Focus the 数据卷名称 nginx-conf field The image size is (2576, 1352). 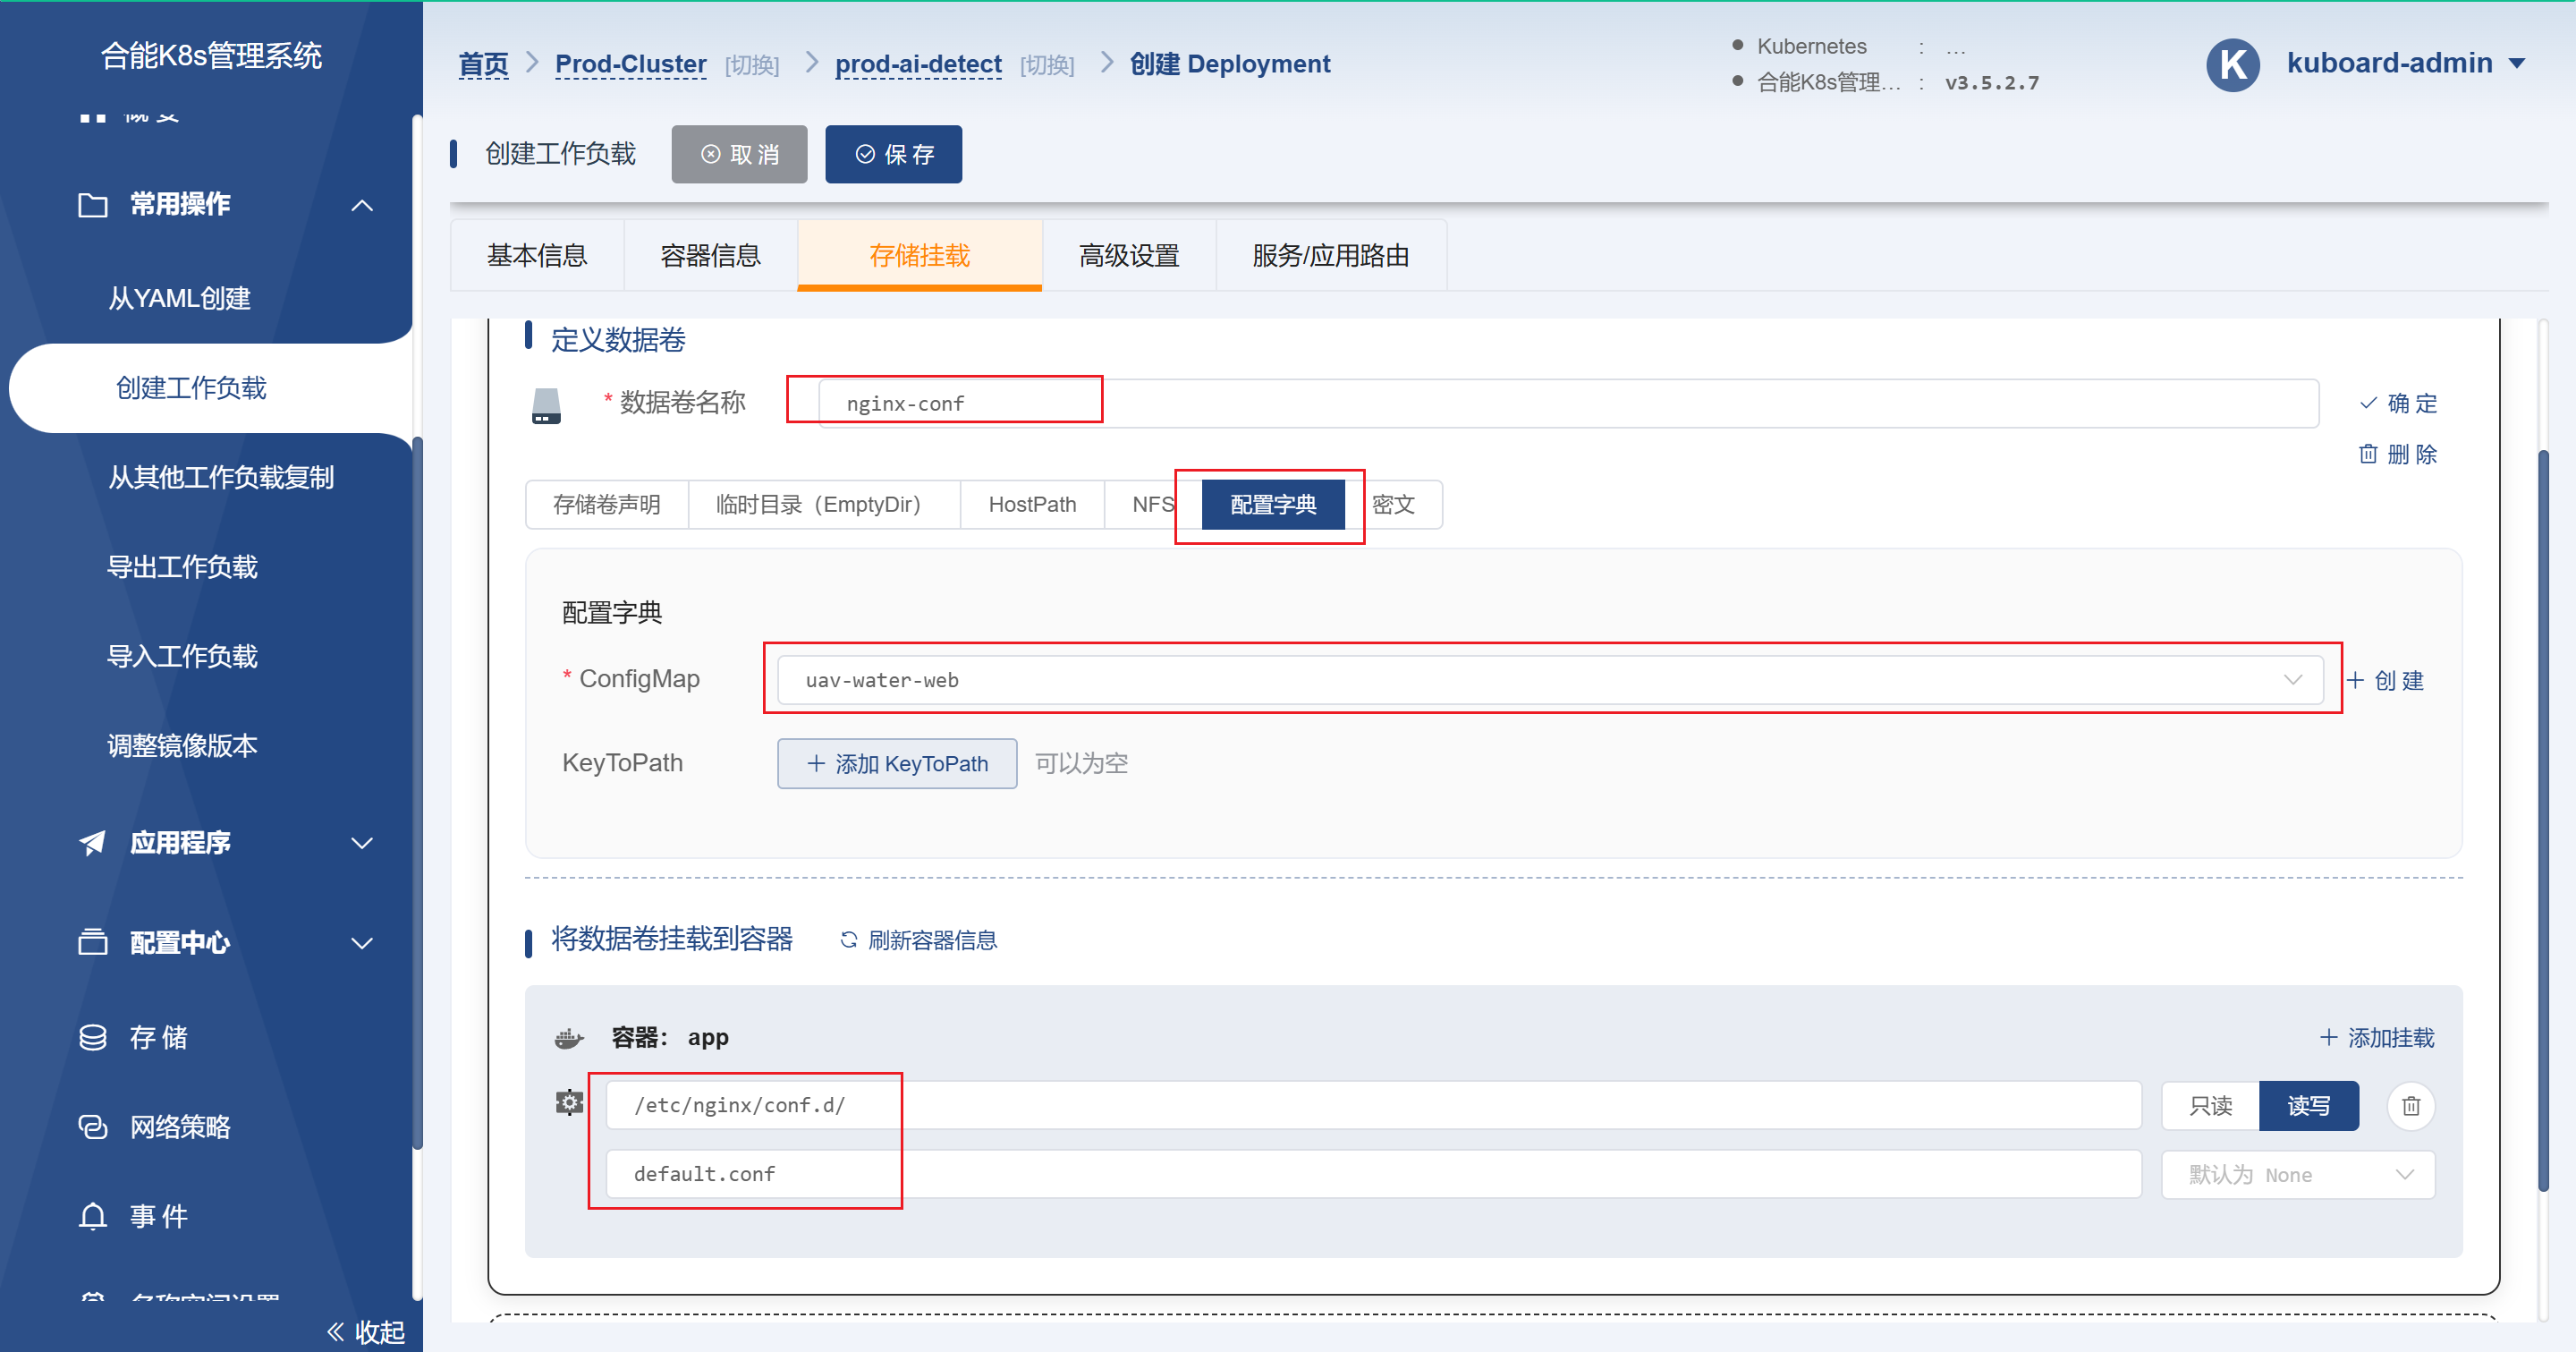(x=1568, y=403)
